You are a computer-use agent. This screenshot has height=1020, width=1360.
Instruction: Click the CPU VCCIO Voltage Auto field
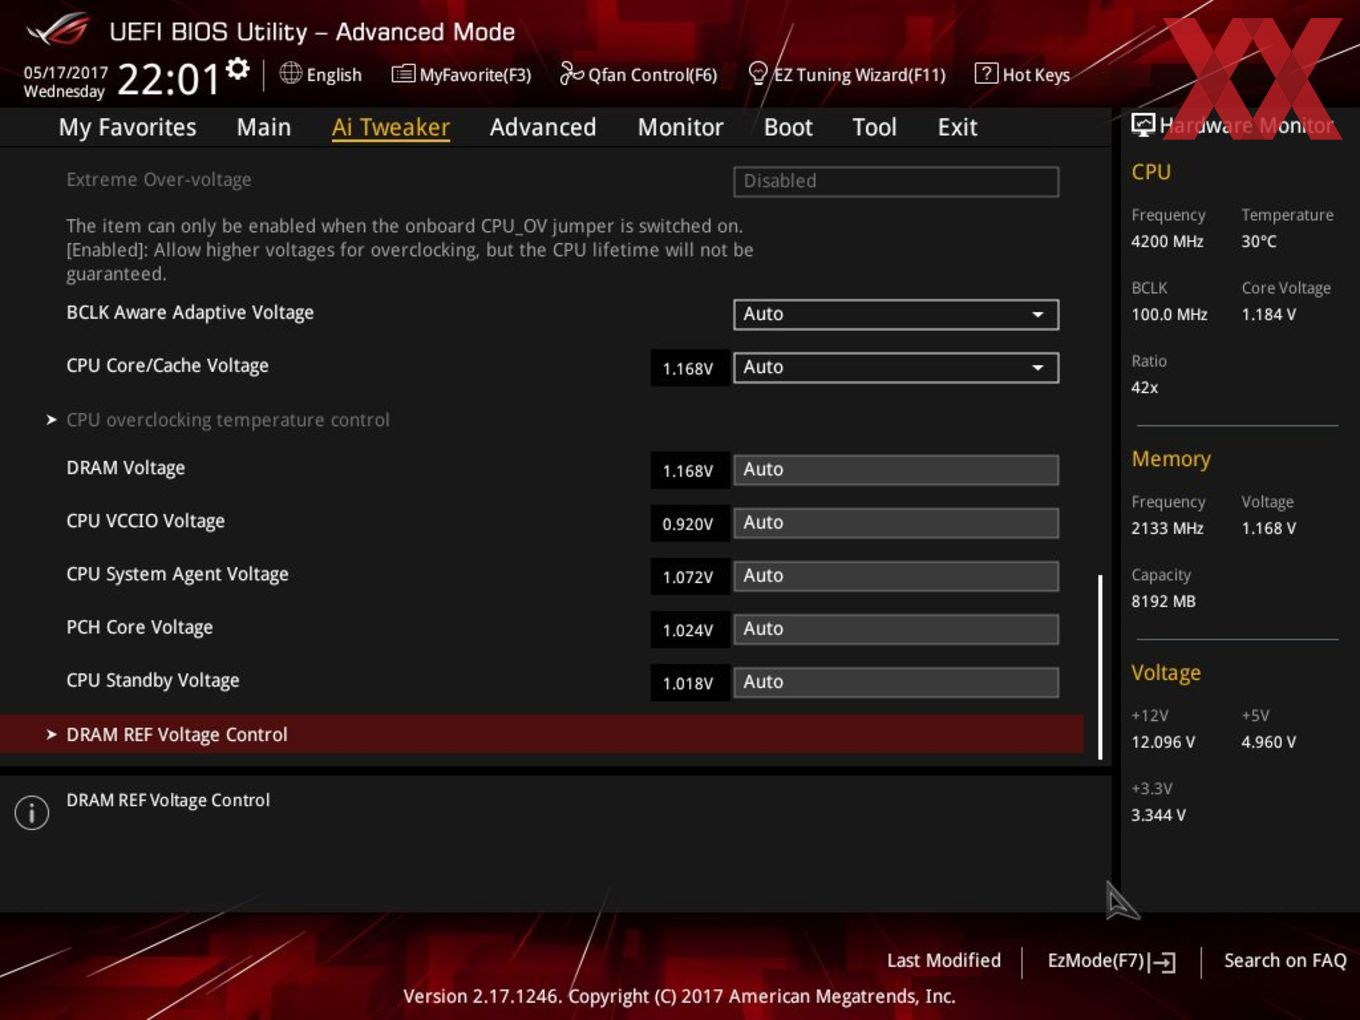[896, 523]
